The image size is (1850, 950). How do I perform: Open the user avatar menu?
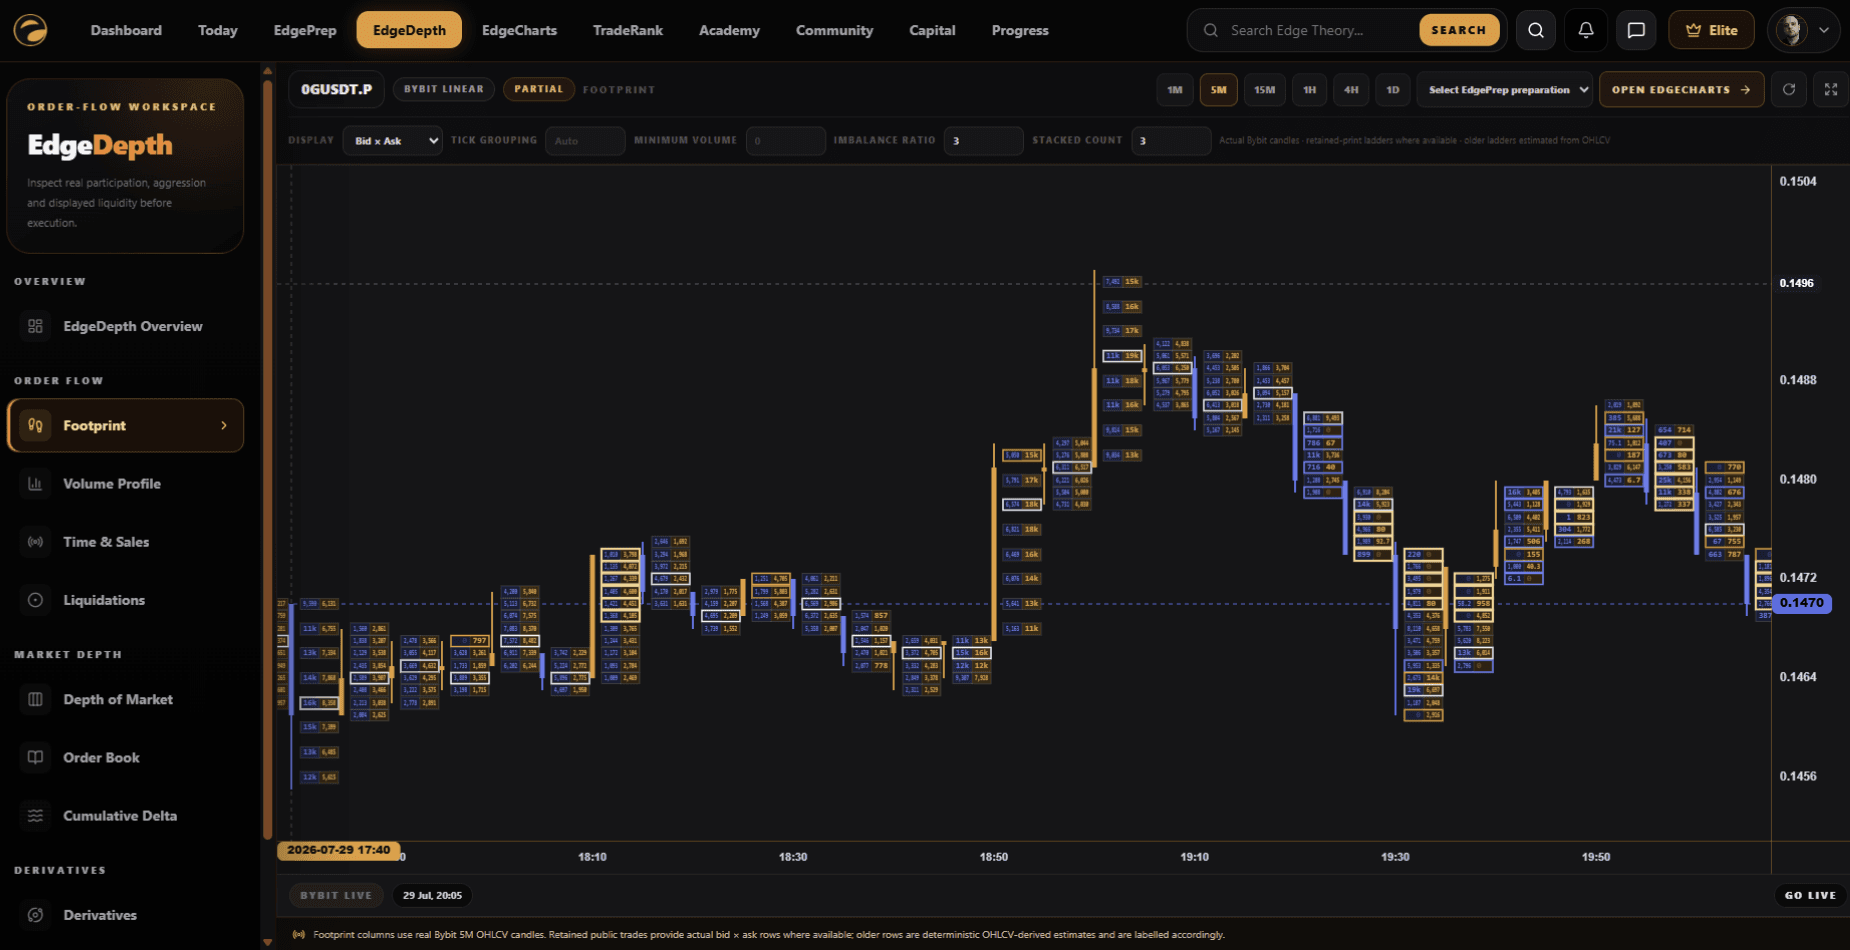1803,30
